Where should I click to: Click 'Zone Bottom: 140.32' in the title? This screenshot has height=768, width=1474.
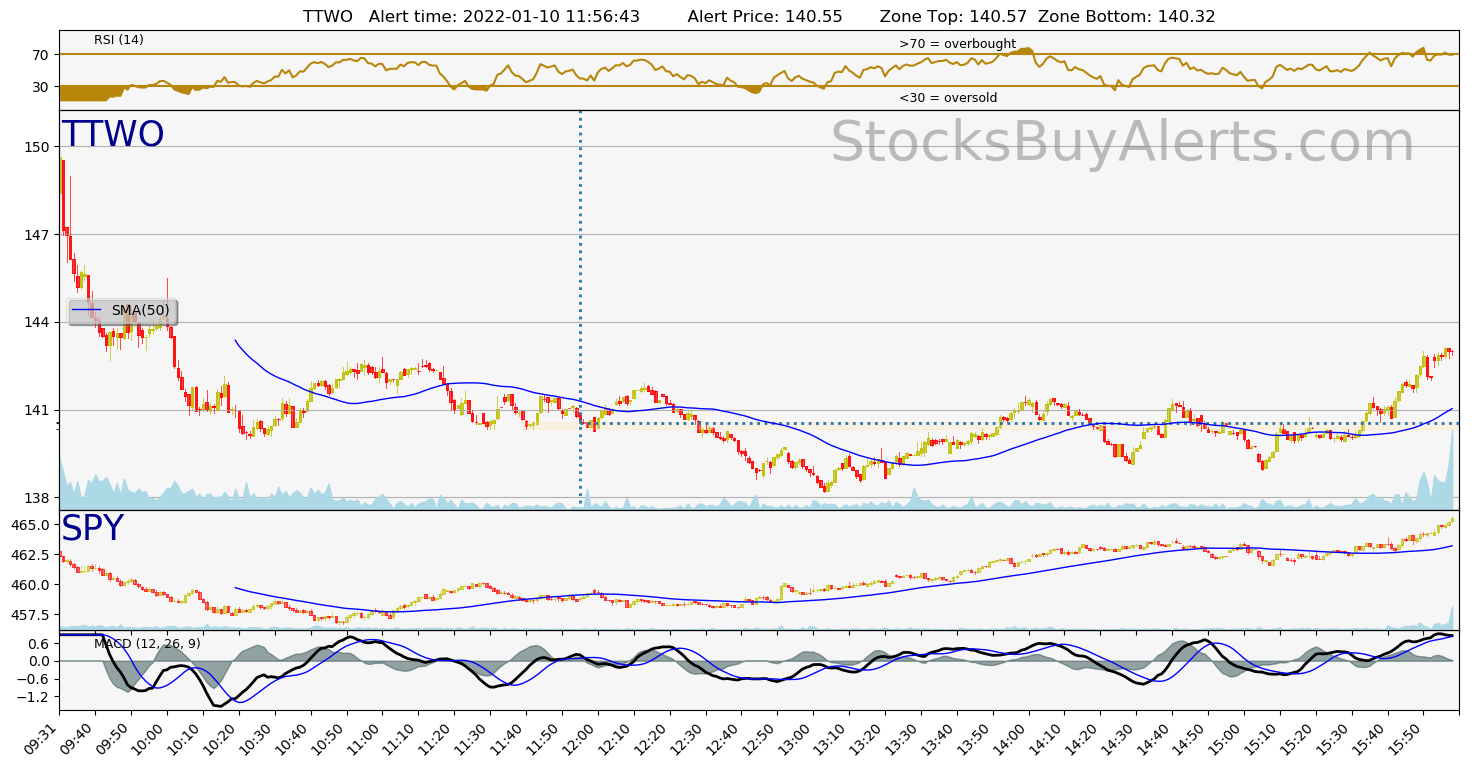(x=1127, y=17)
